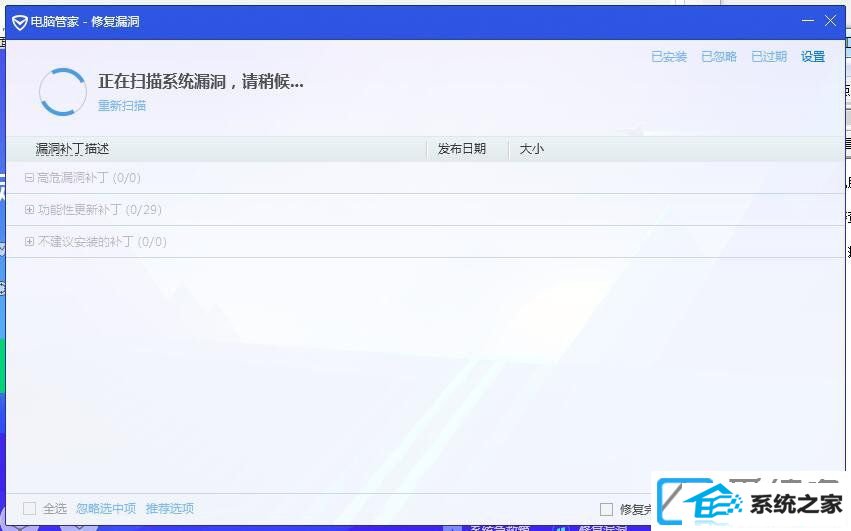Screen dimensions: 851x531
Task: Open 设置 settings
Action: tap(812, 56)
